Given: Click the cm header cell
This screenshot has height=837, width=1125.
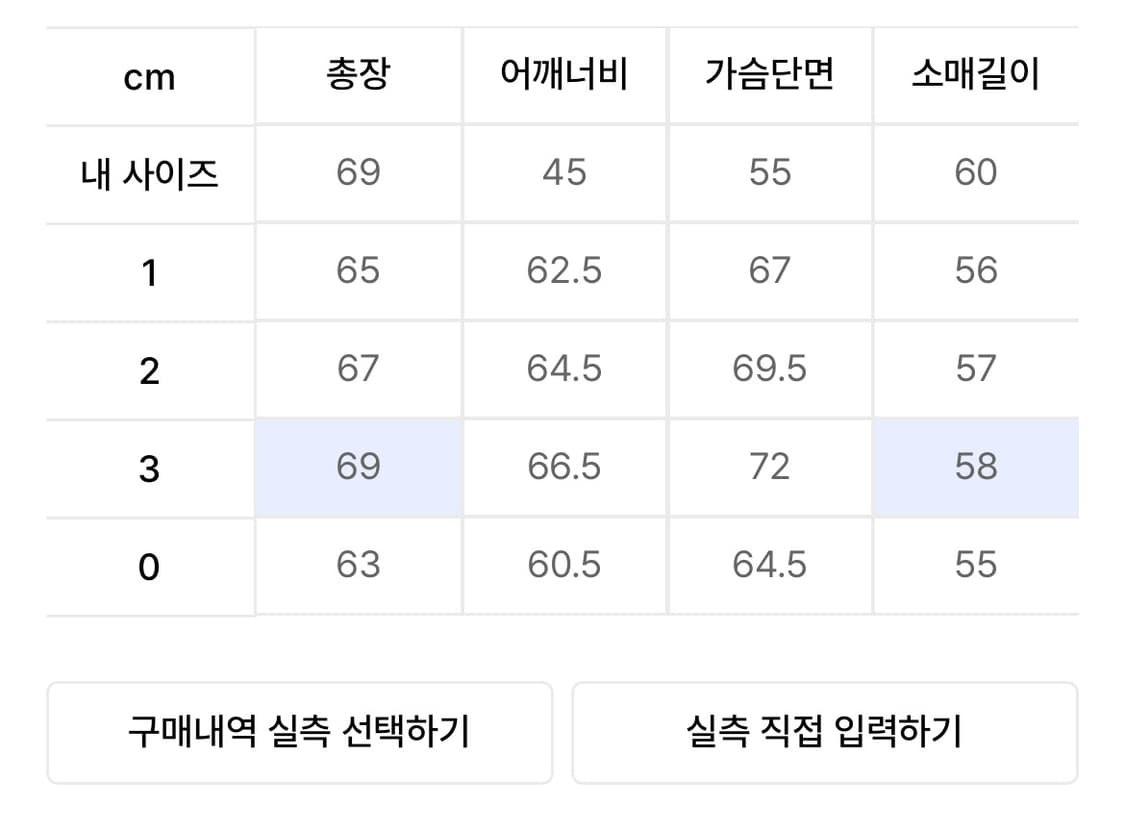Looking at the screenshot, I should 148,75.
